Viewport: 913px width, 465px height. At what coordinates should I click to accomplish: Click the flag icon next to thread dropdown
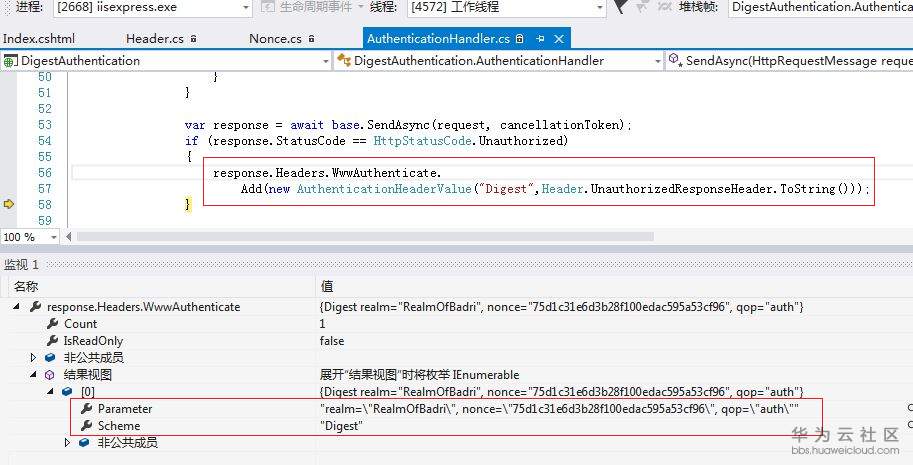(621, 7)
